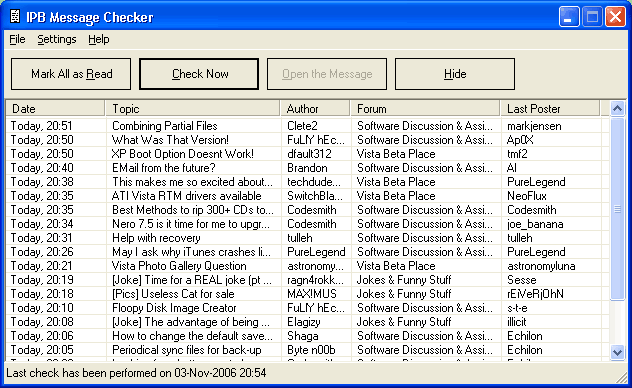Click the window resize grip in status bar
632x388 pixels.
(622, 378)
